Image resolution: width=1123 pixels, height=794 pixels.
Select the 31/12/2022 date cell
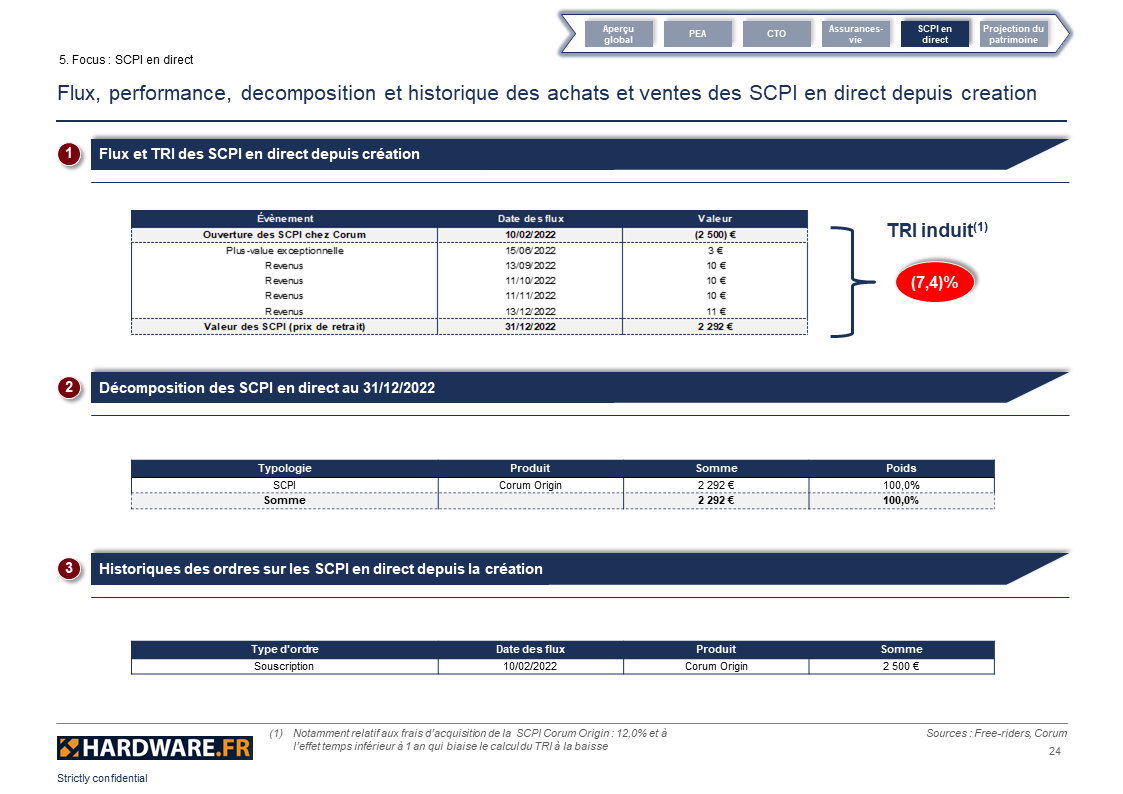tap(530, 326)
